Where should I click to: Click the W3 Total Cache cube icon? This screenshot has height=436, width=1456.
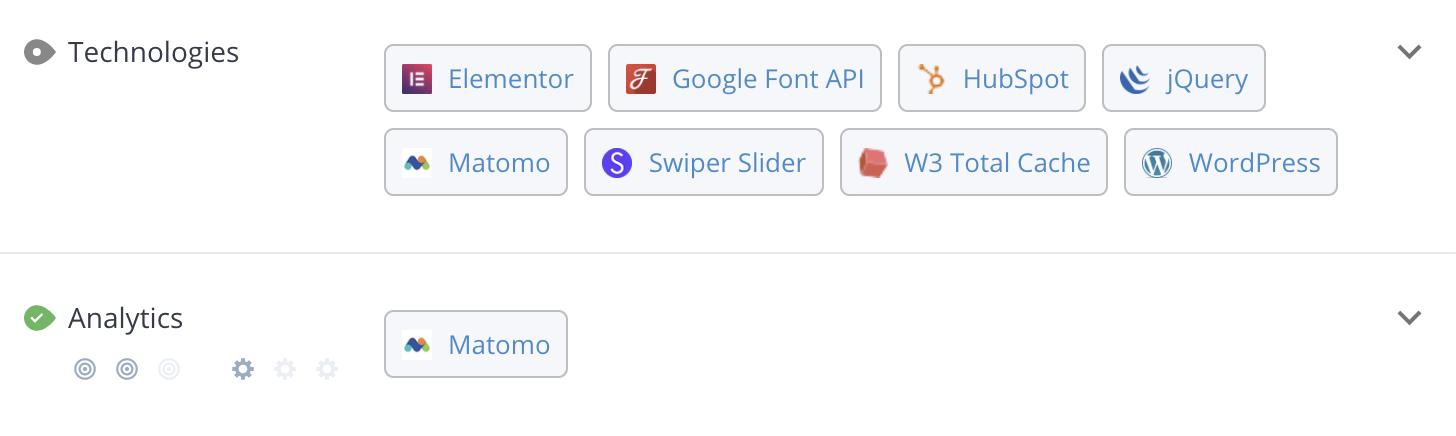pos(873,163)
